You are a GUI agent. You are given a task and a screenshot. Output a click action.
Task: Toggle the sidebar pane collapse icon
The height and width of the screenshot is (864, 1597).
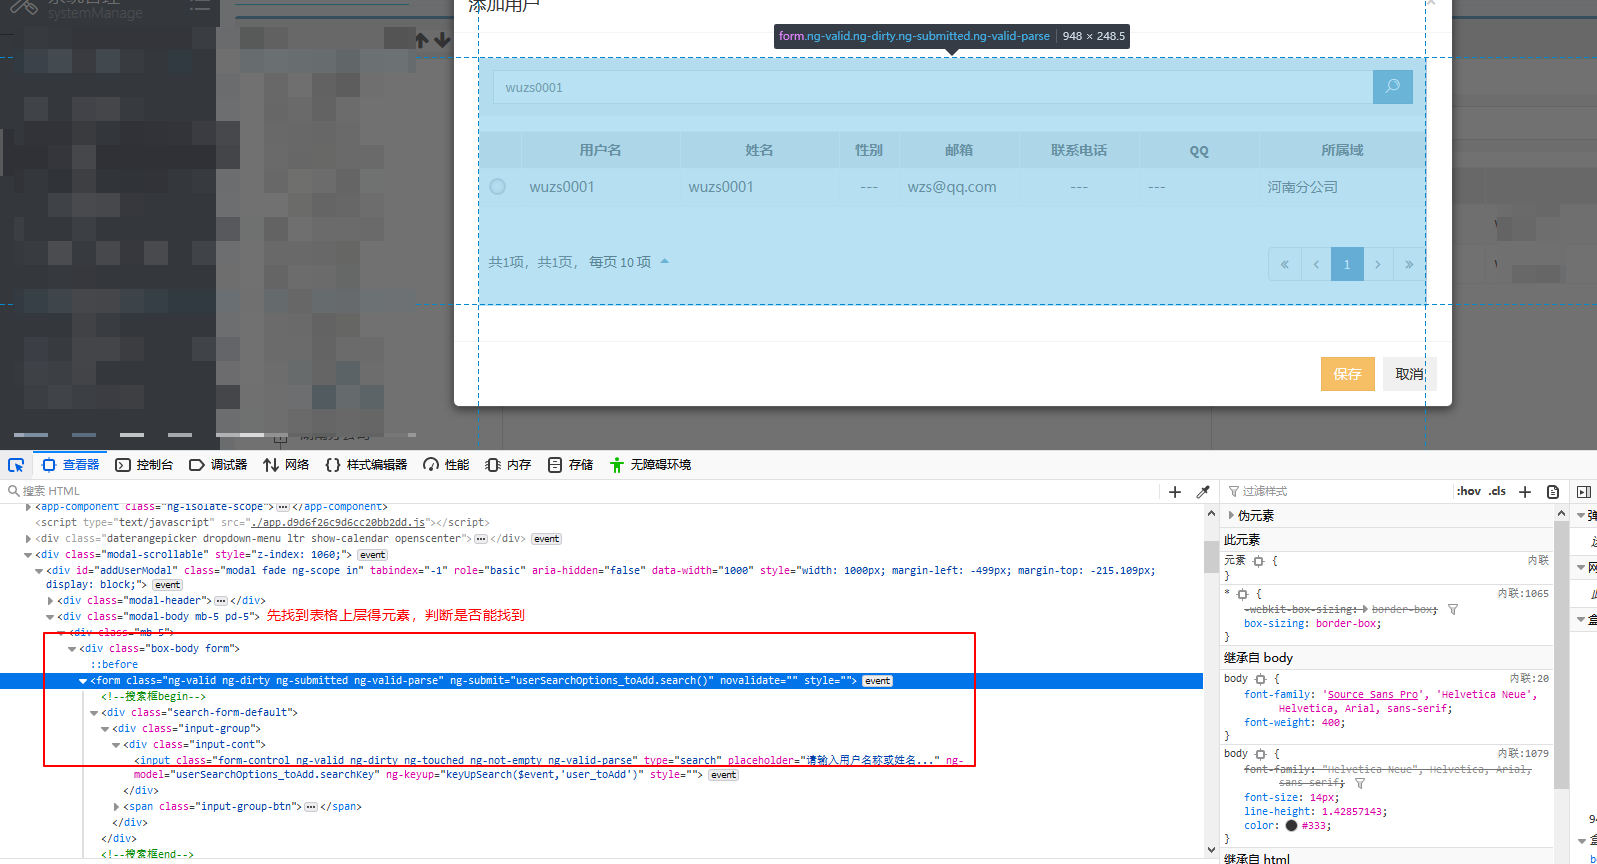click(x=1584, y=492)
